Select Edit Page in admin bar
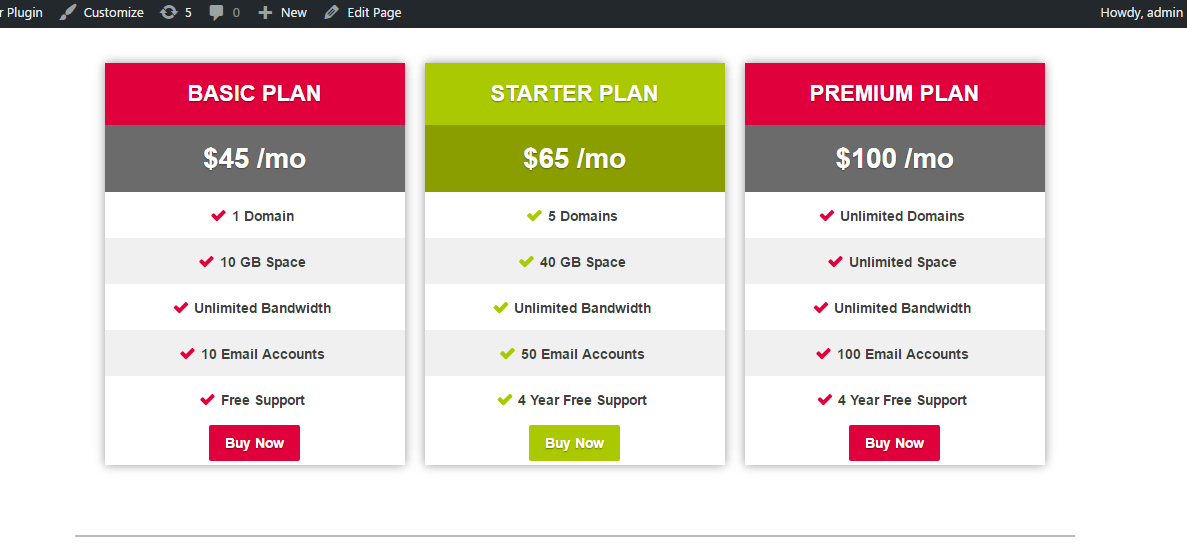 [x=374, y=13]
